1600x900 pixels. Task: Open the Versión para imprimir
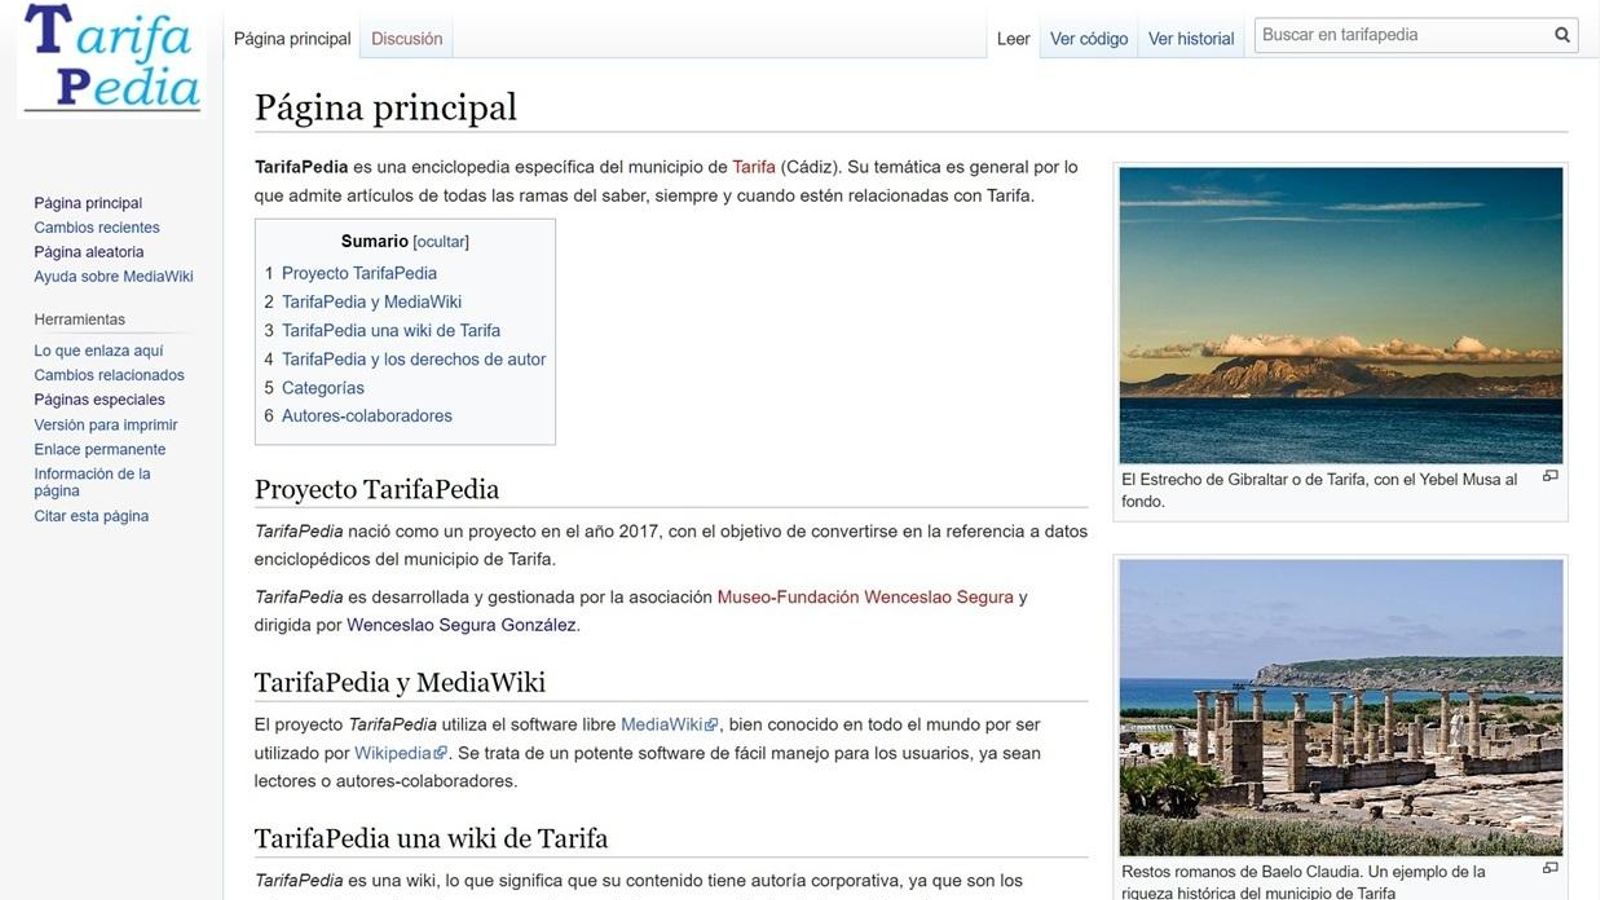pos(105,424)
